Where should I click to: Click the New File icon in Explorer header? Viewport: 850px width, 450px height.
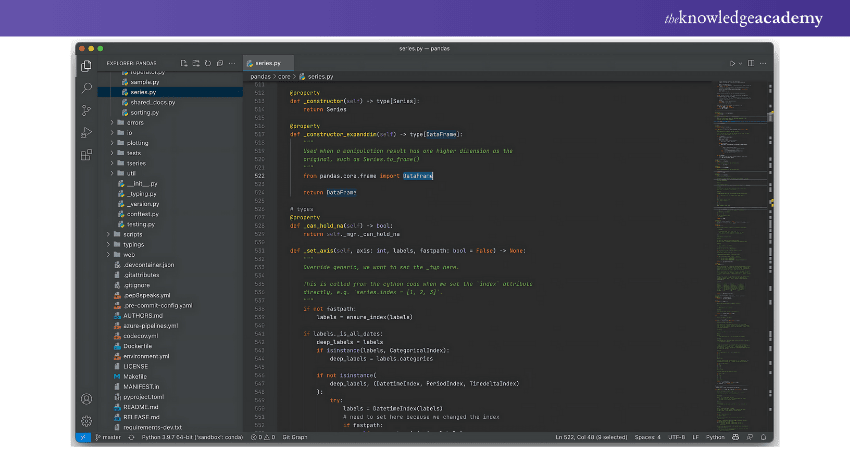point(183,63)
